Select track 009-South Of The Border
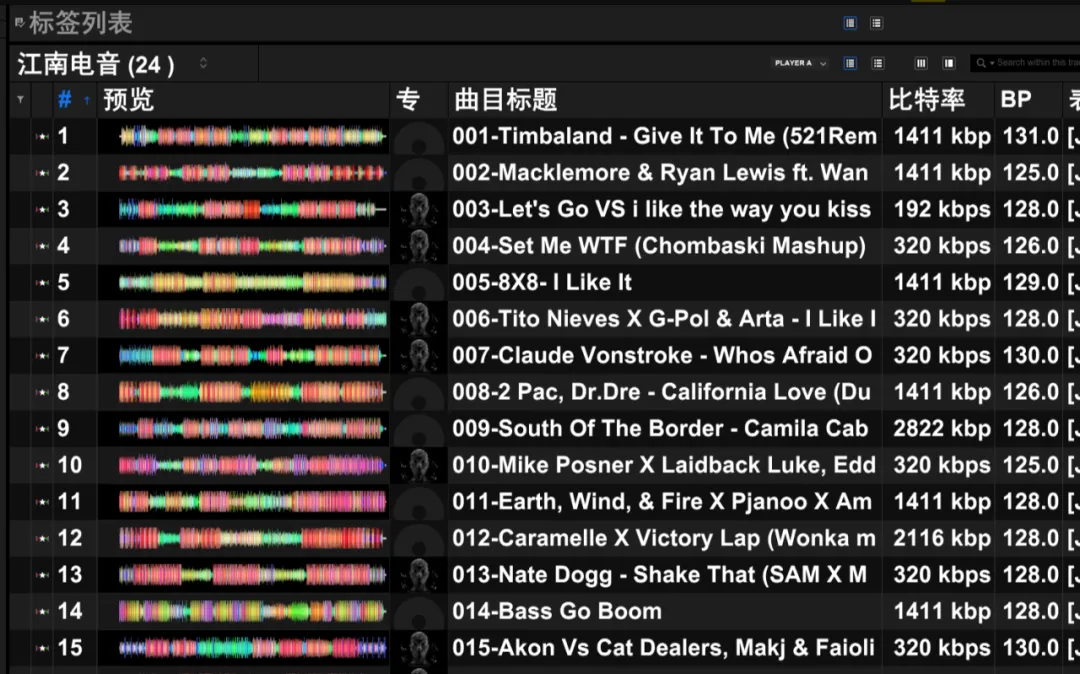1080x674 pixels. 660,428
